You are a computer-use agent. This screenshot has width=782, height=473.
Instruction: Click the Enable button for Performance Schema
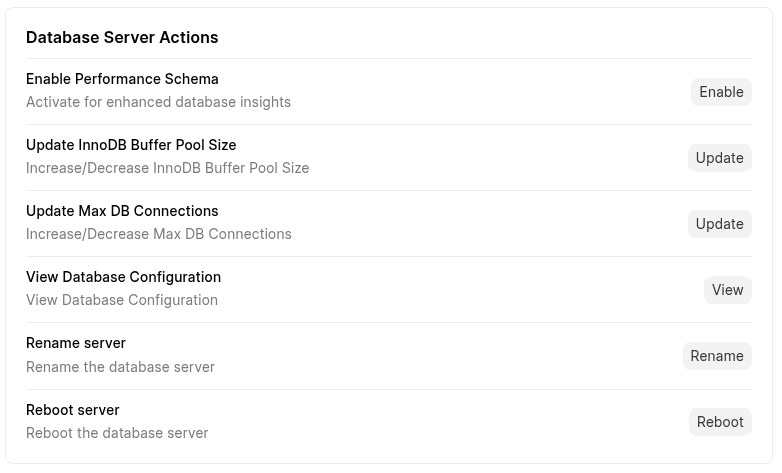[x=720, y=92]
